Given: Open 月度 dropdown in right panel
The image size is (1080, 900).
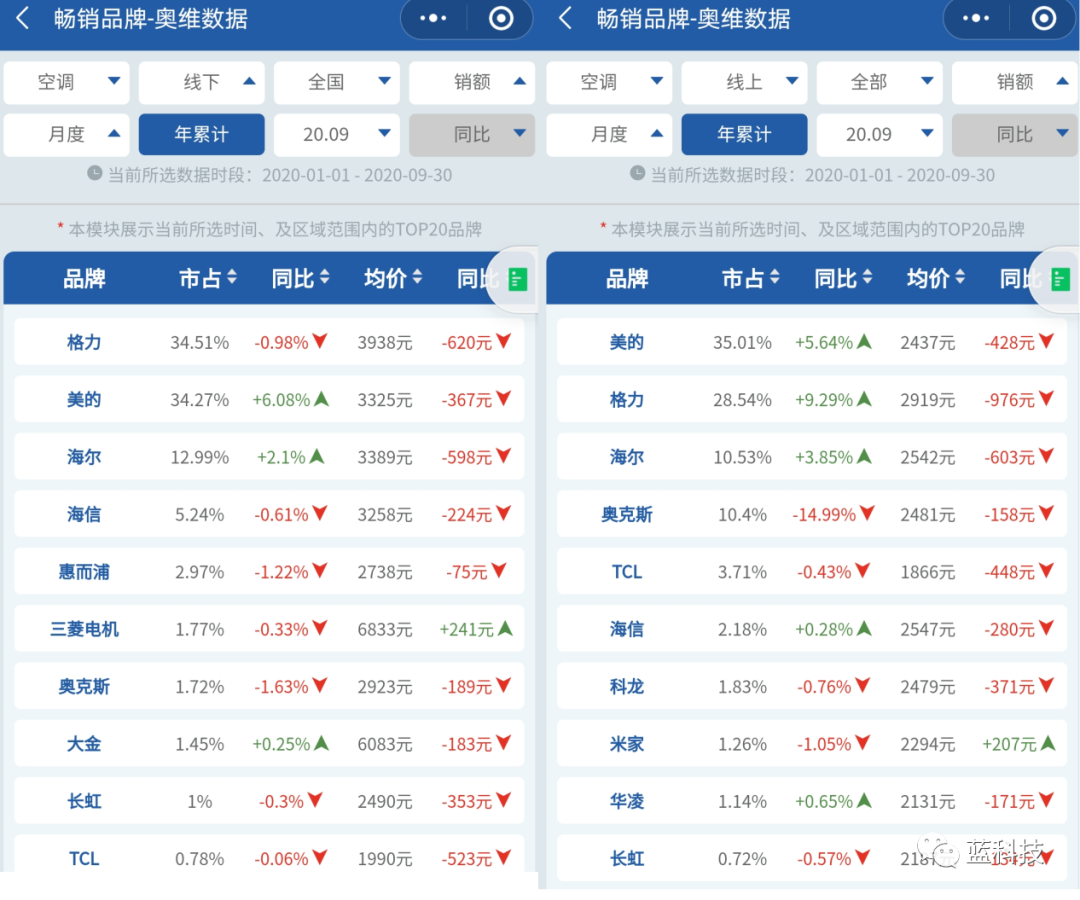Looking at the screenshot, I should (610, 134).
